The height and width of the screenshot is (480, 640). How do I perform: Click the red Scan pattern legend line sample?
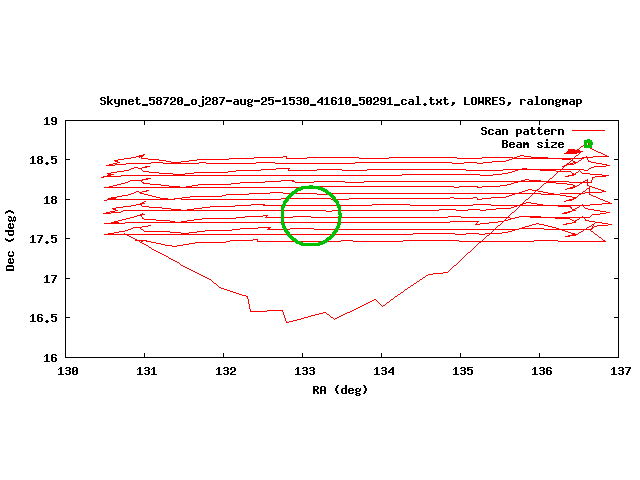(x=588, y=131)
